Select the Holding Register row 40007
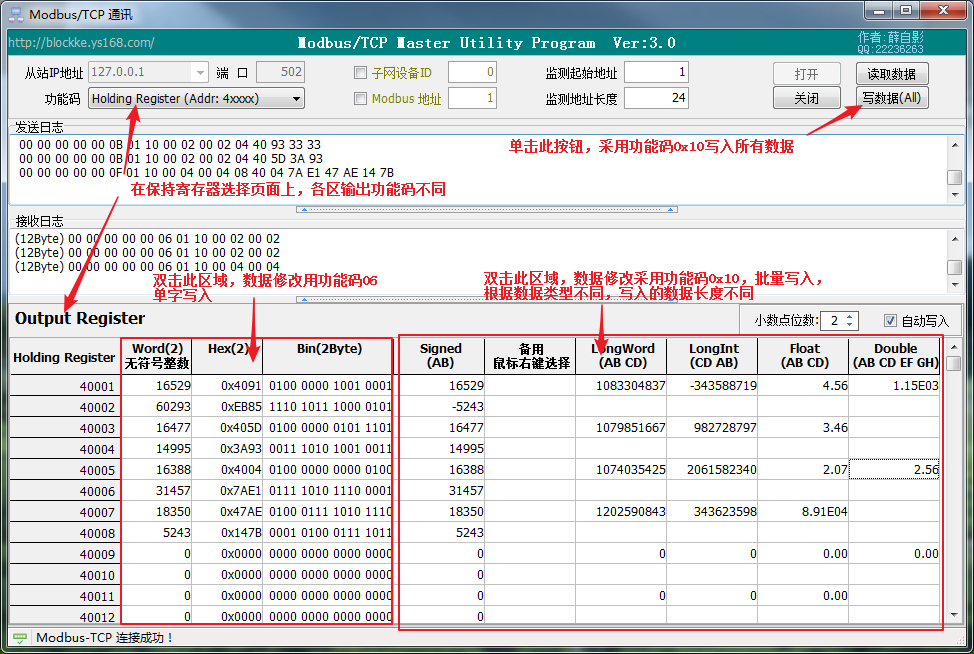 click(x=65, y=512)
